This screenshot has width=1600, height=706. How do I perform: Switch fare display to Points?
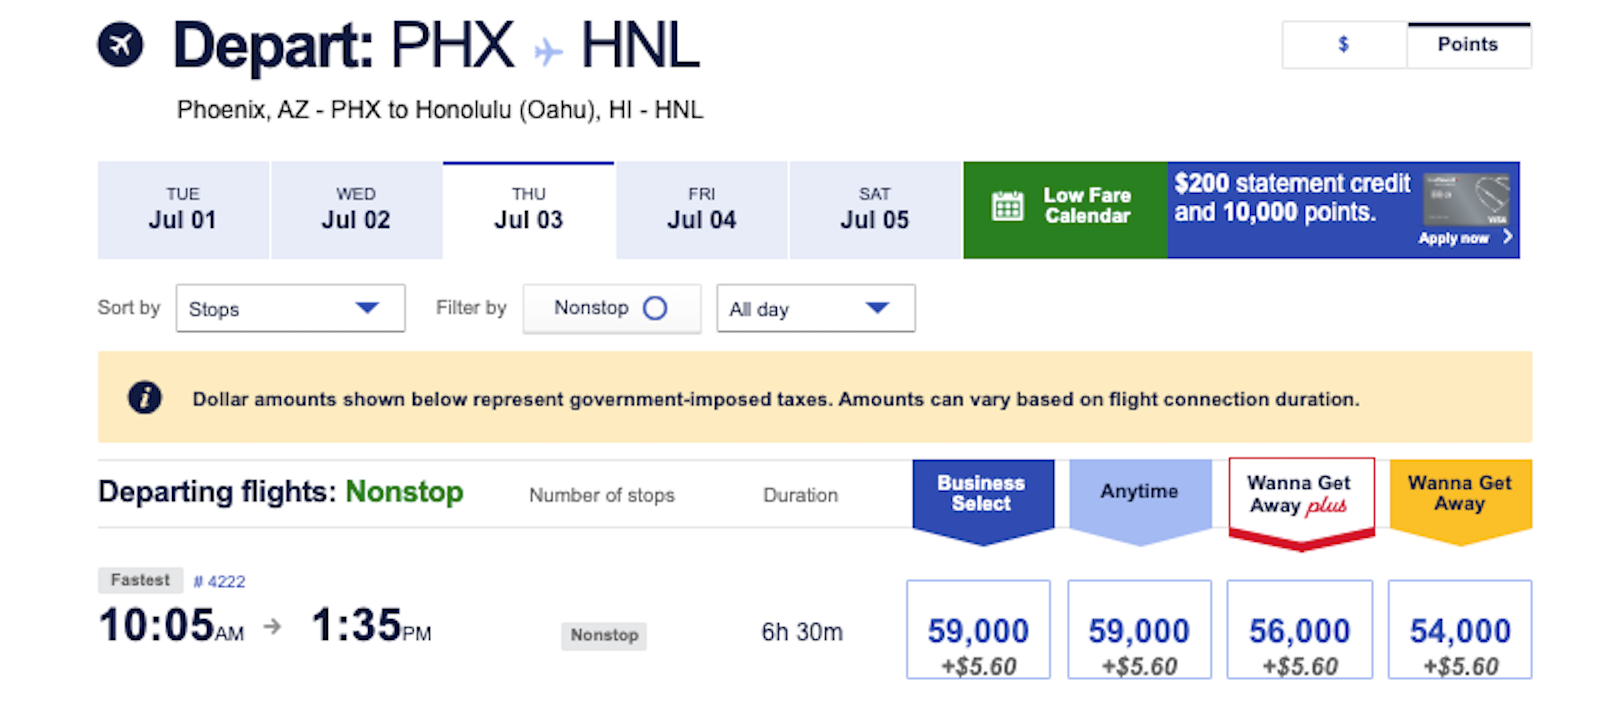pyautogui.click(x=1468, y=45)
